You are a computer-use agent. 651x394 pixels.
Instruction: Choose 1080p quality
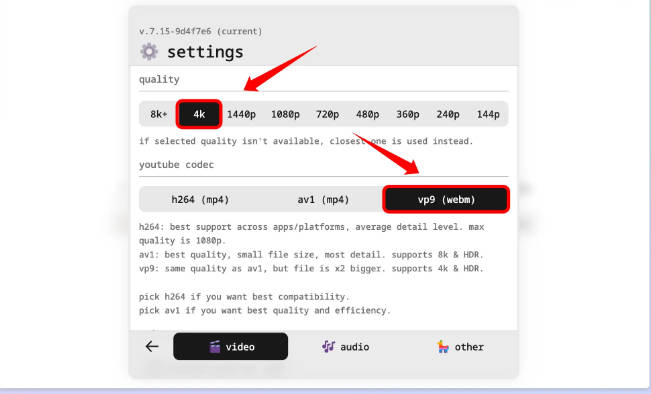285,114
